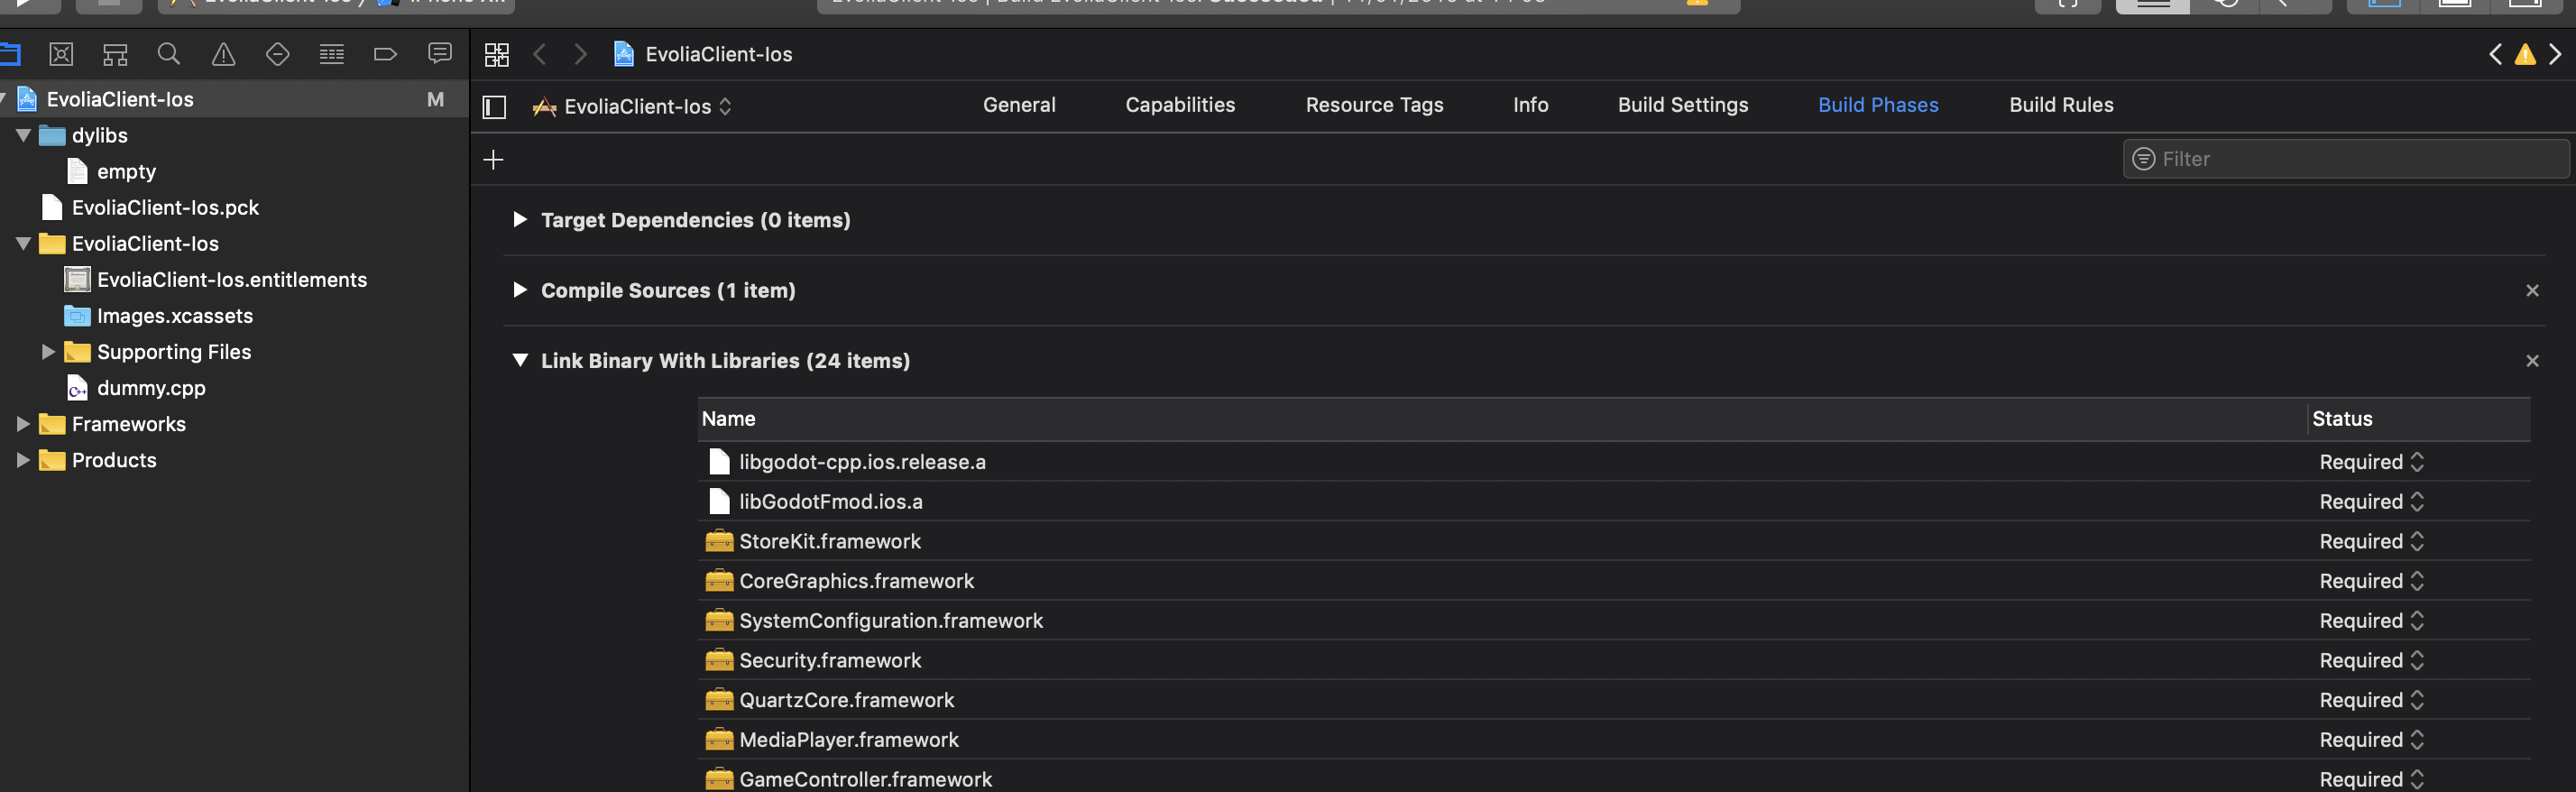
Task: Open the Find navigator magnifier
Action: coord(169,54)
